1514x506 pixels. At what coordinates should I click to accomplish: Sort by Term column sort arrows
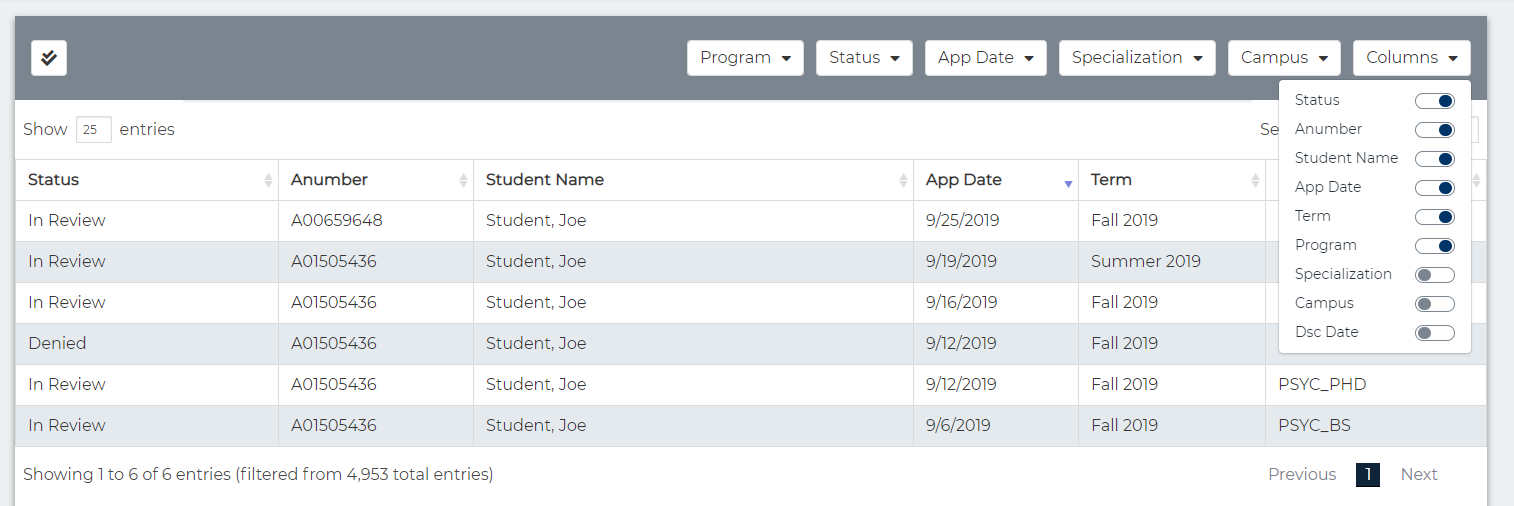1255,181
